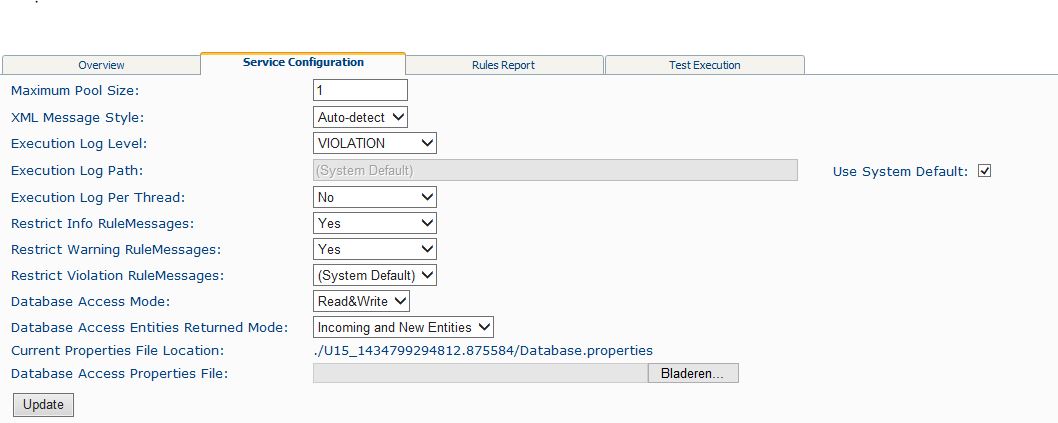The width and height of the screenshot is (1058, 423).
Task: Go to the Test Execution tab
Action: click(x=704, y=65)
